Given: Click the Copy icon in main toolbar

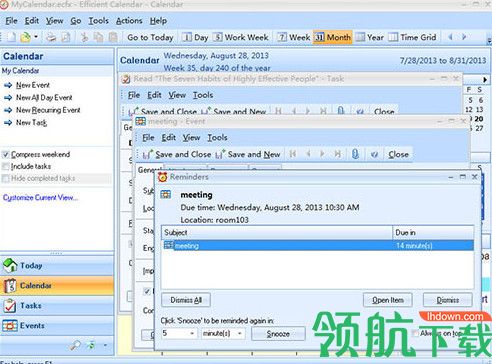Looking at the screenshot, I should point(98,37).
